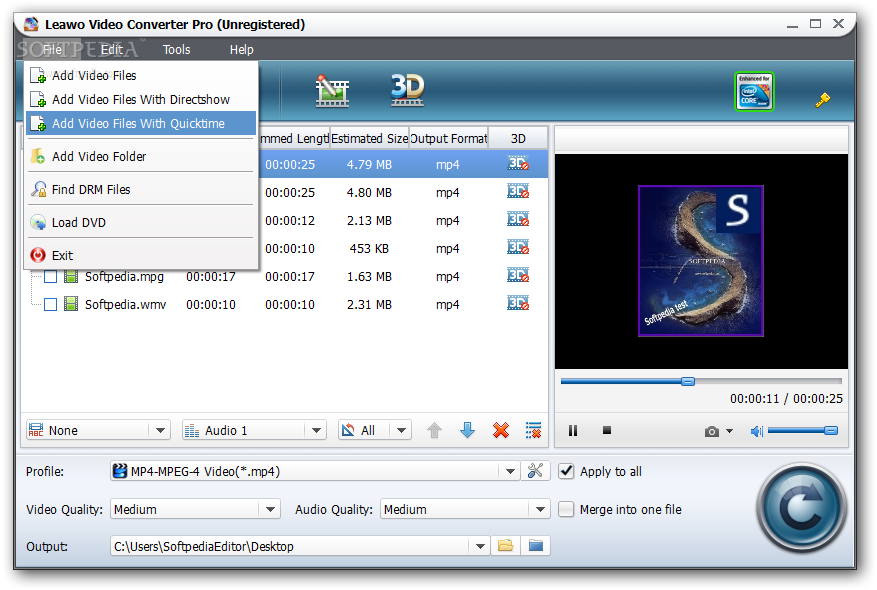877x590 pixels.
Task: Check the Softpedia.wmv checkbox
Action: [50, 304]
